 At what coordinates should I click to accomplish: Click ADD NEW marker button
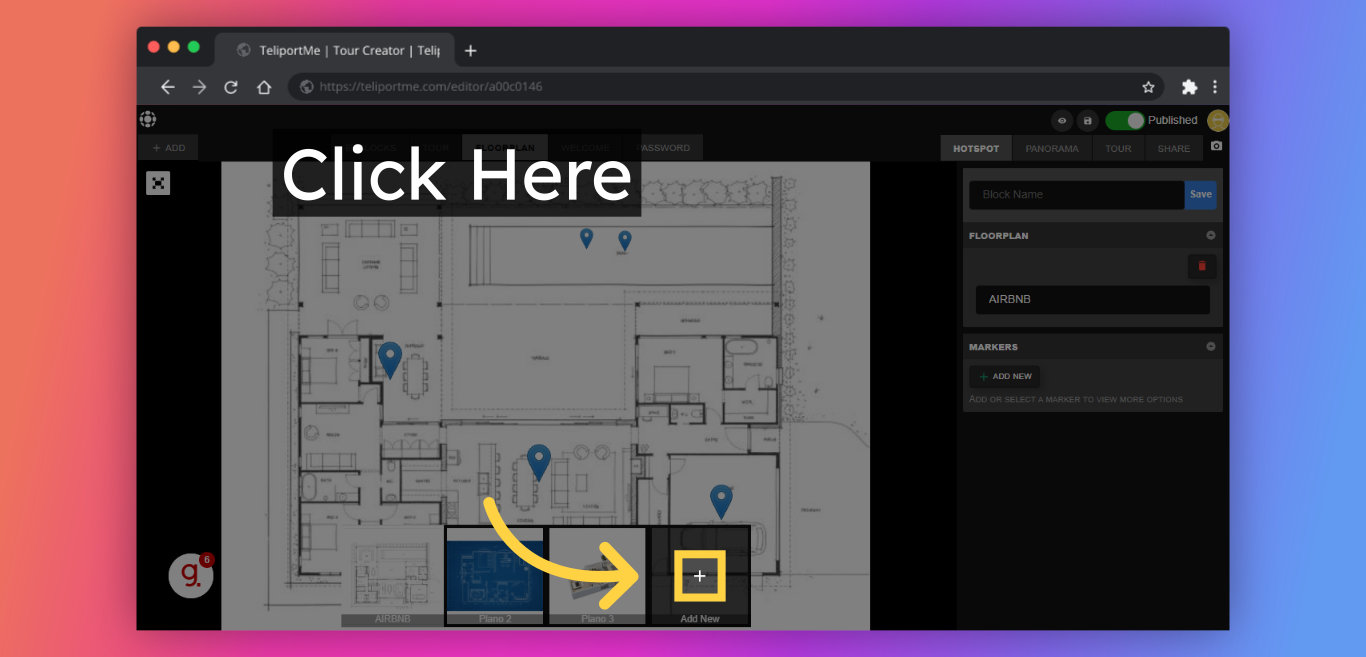(1005, 376)
